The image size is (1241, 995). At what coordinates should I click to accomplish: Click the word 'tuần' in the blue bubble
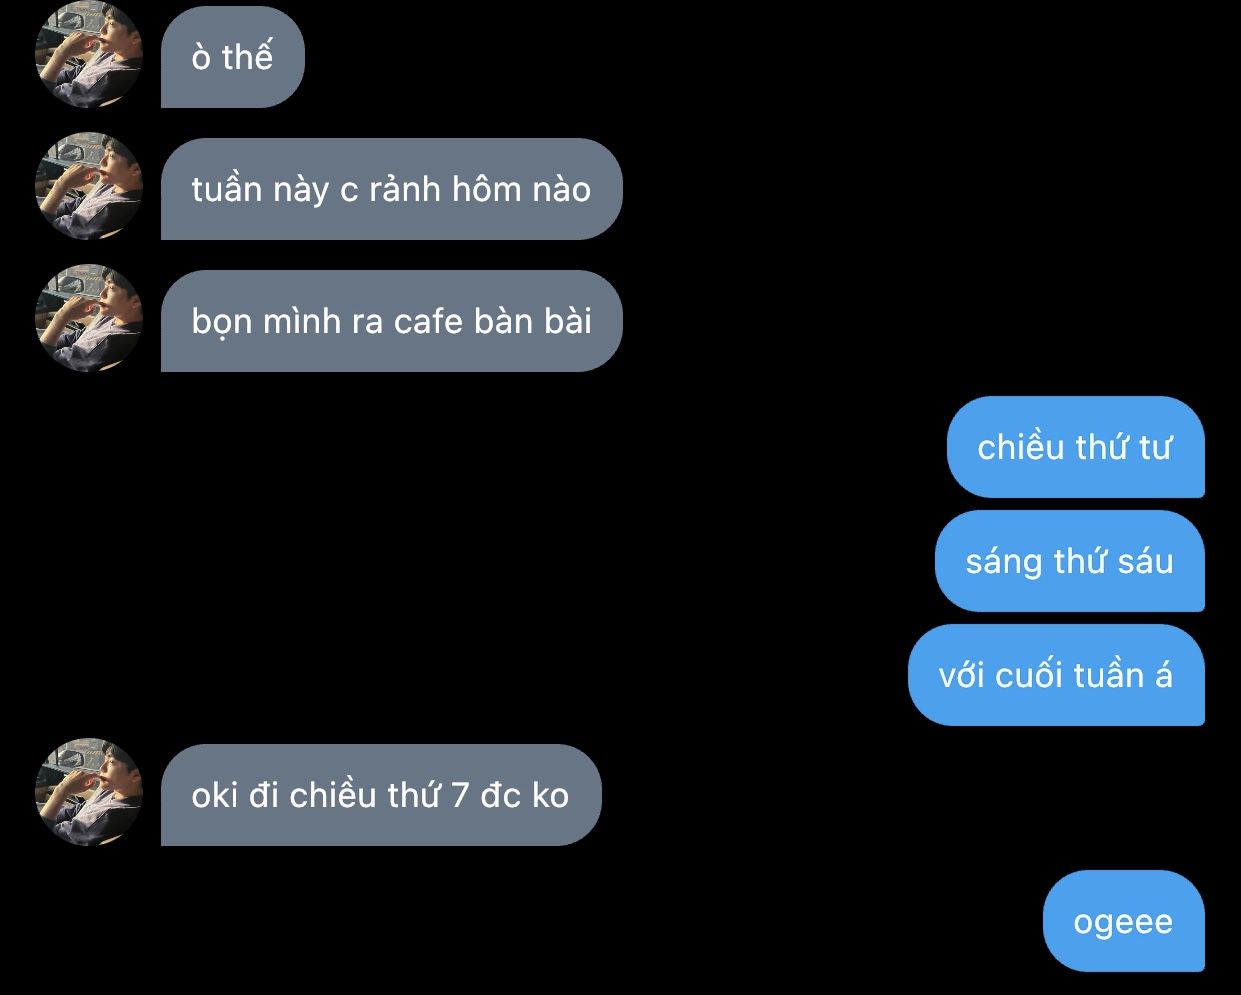(x=1108, y=675)
